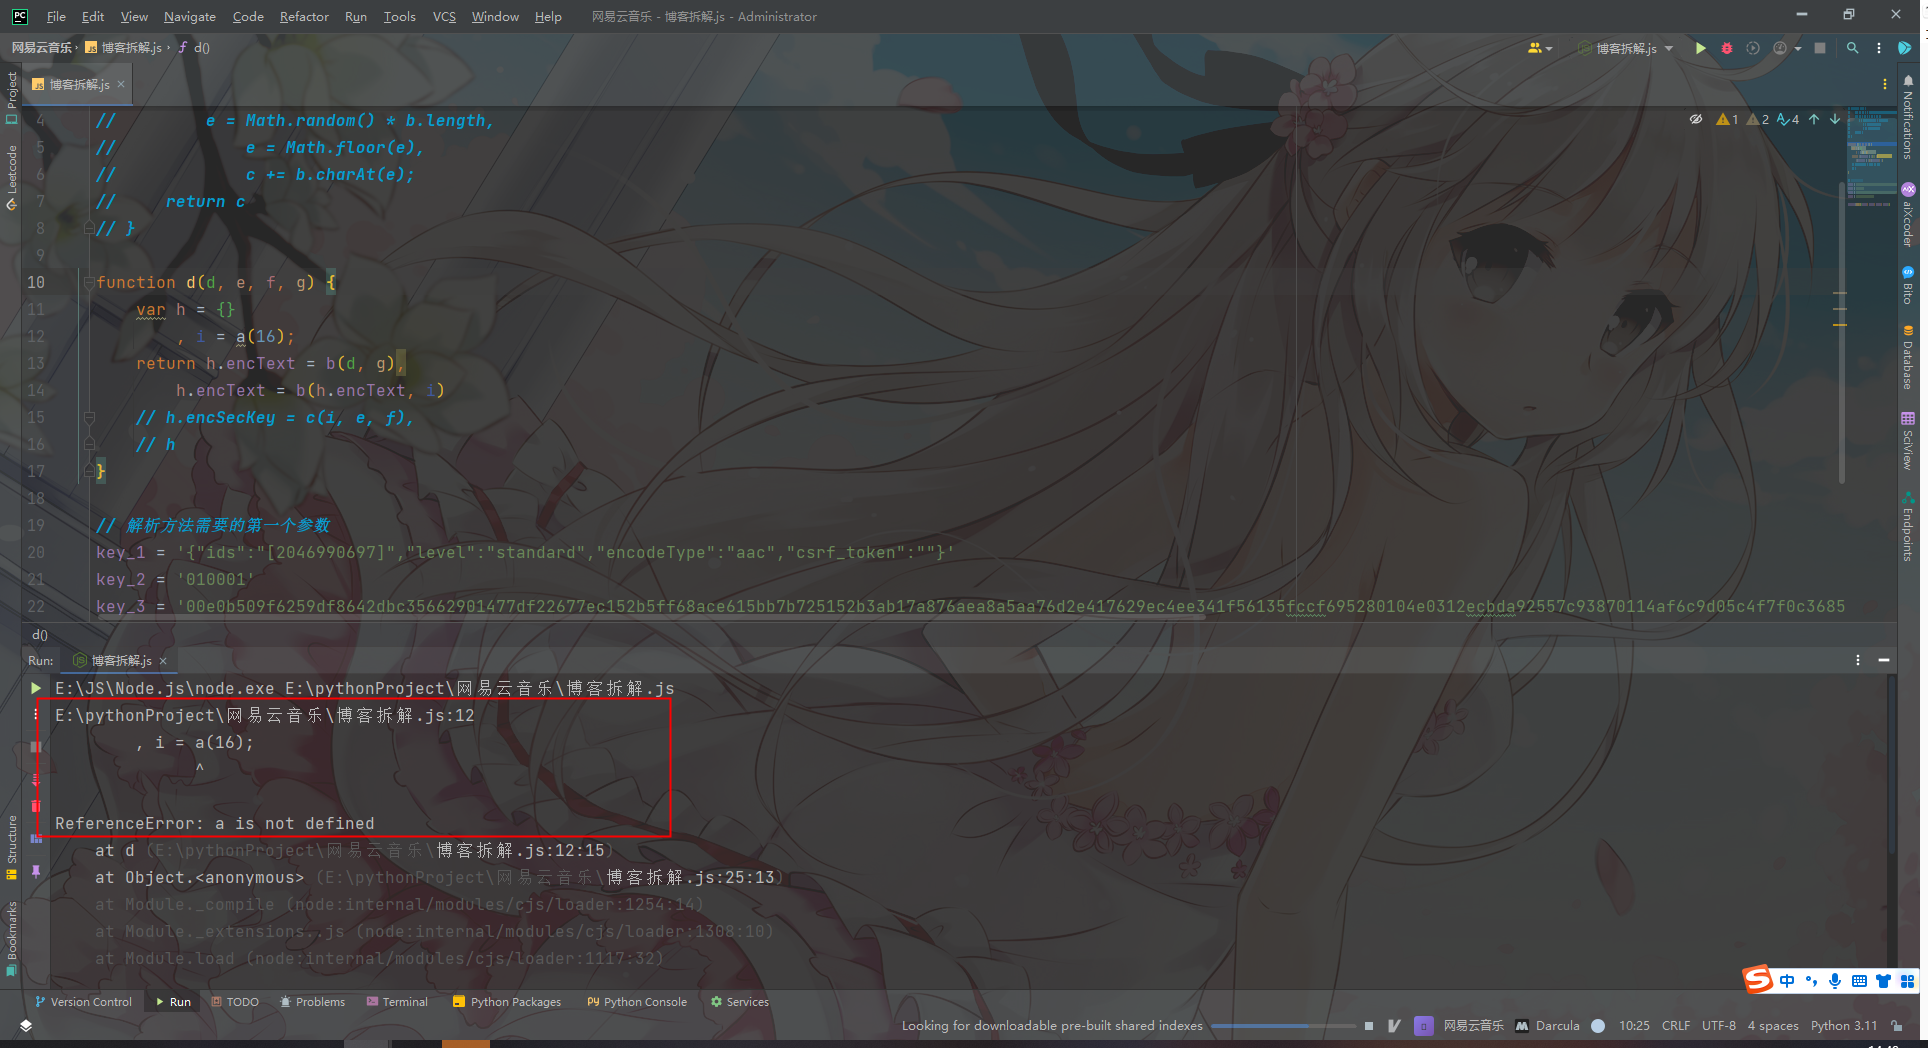
Task: Clear console output with trash icon
Action: (x=36, y=806)
